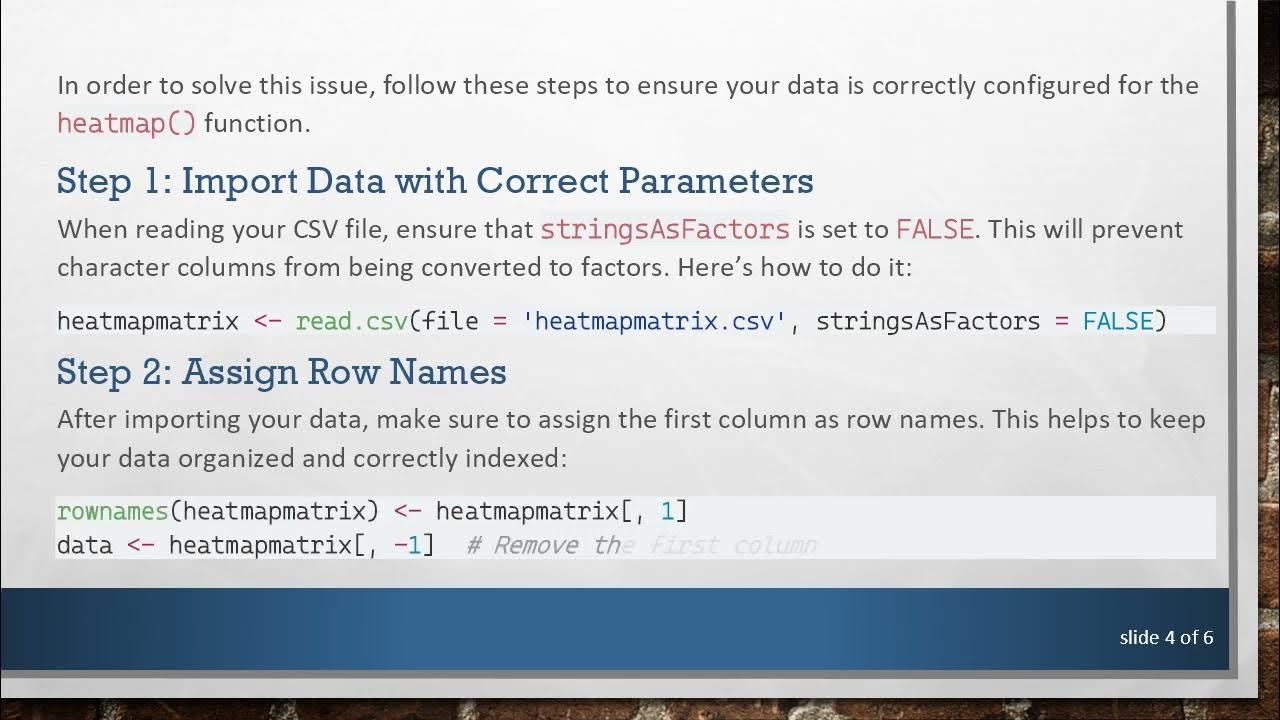
Task: Click the sentence beginning After importing your data
Action: coord(630,419)
